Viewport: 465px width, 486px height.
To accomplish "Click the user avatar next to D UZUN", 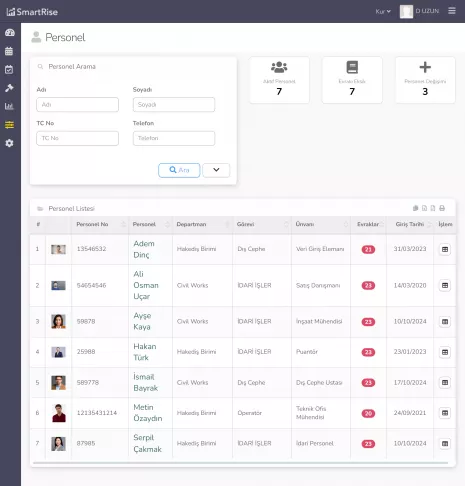I will [x=406, y=11].
